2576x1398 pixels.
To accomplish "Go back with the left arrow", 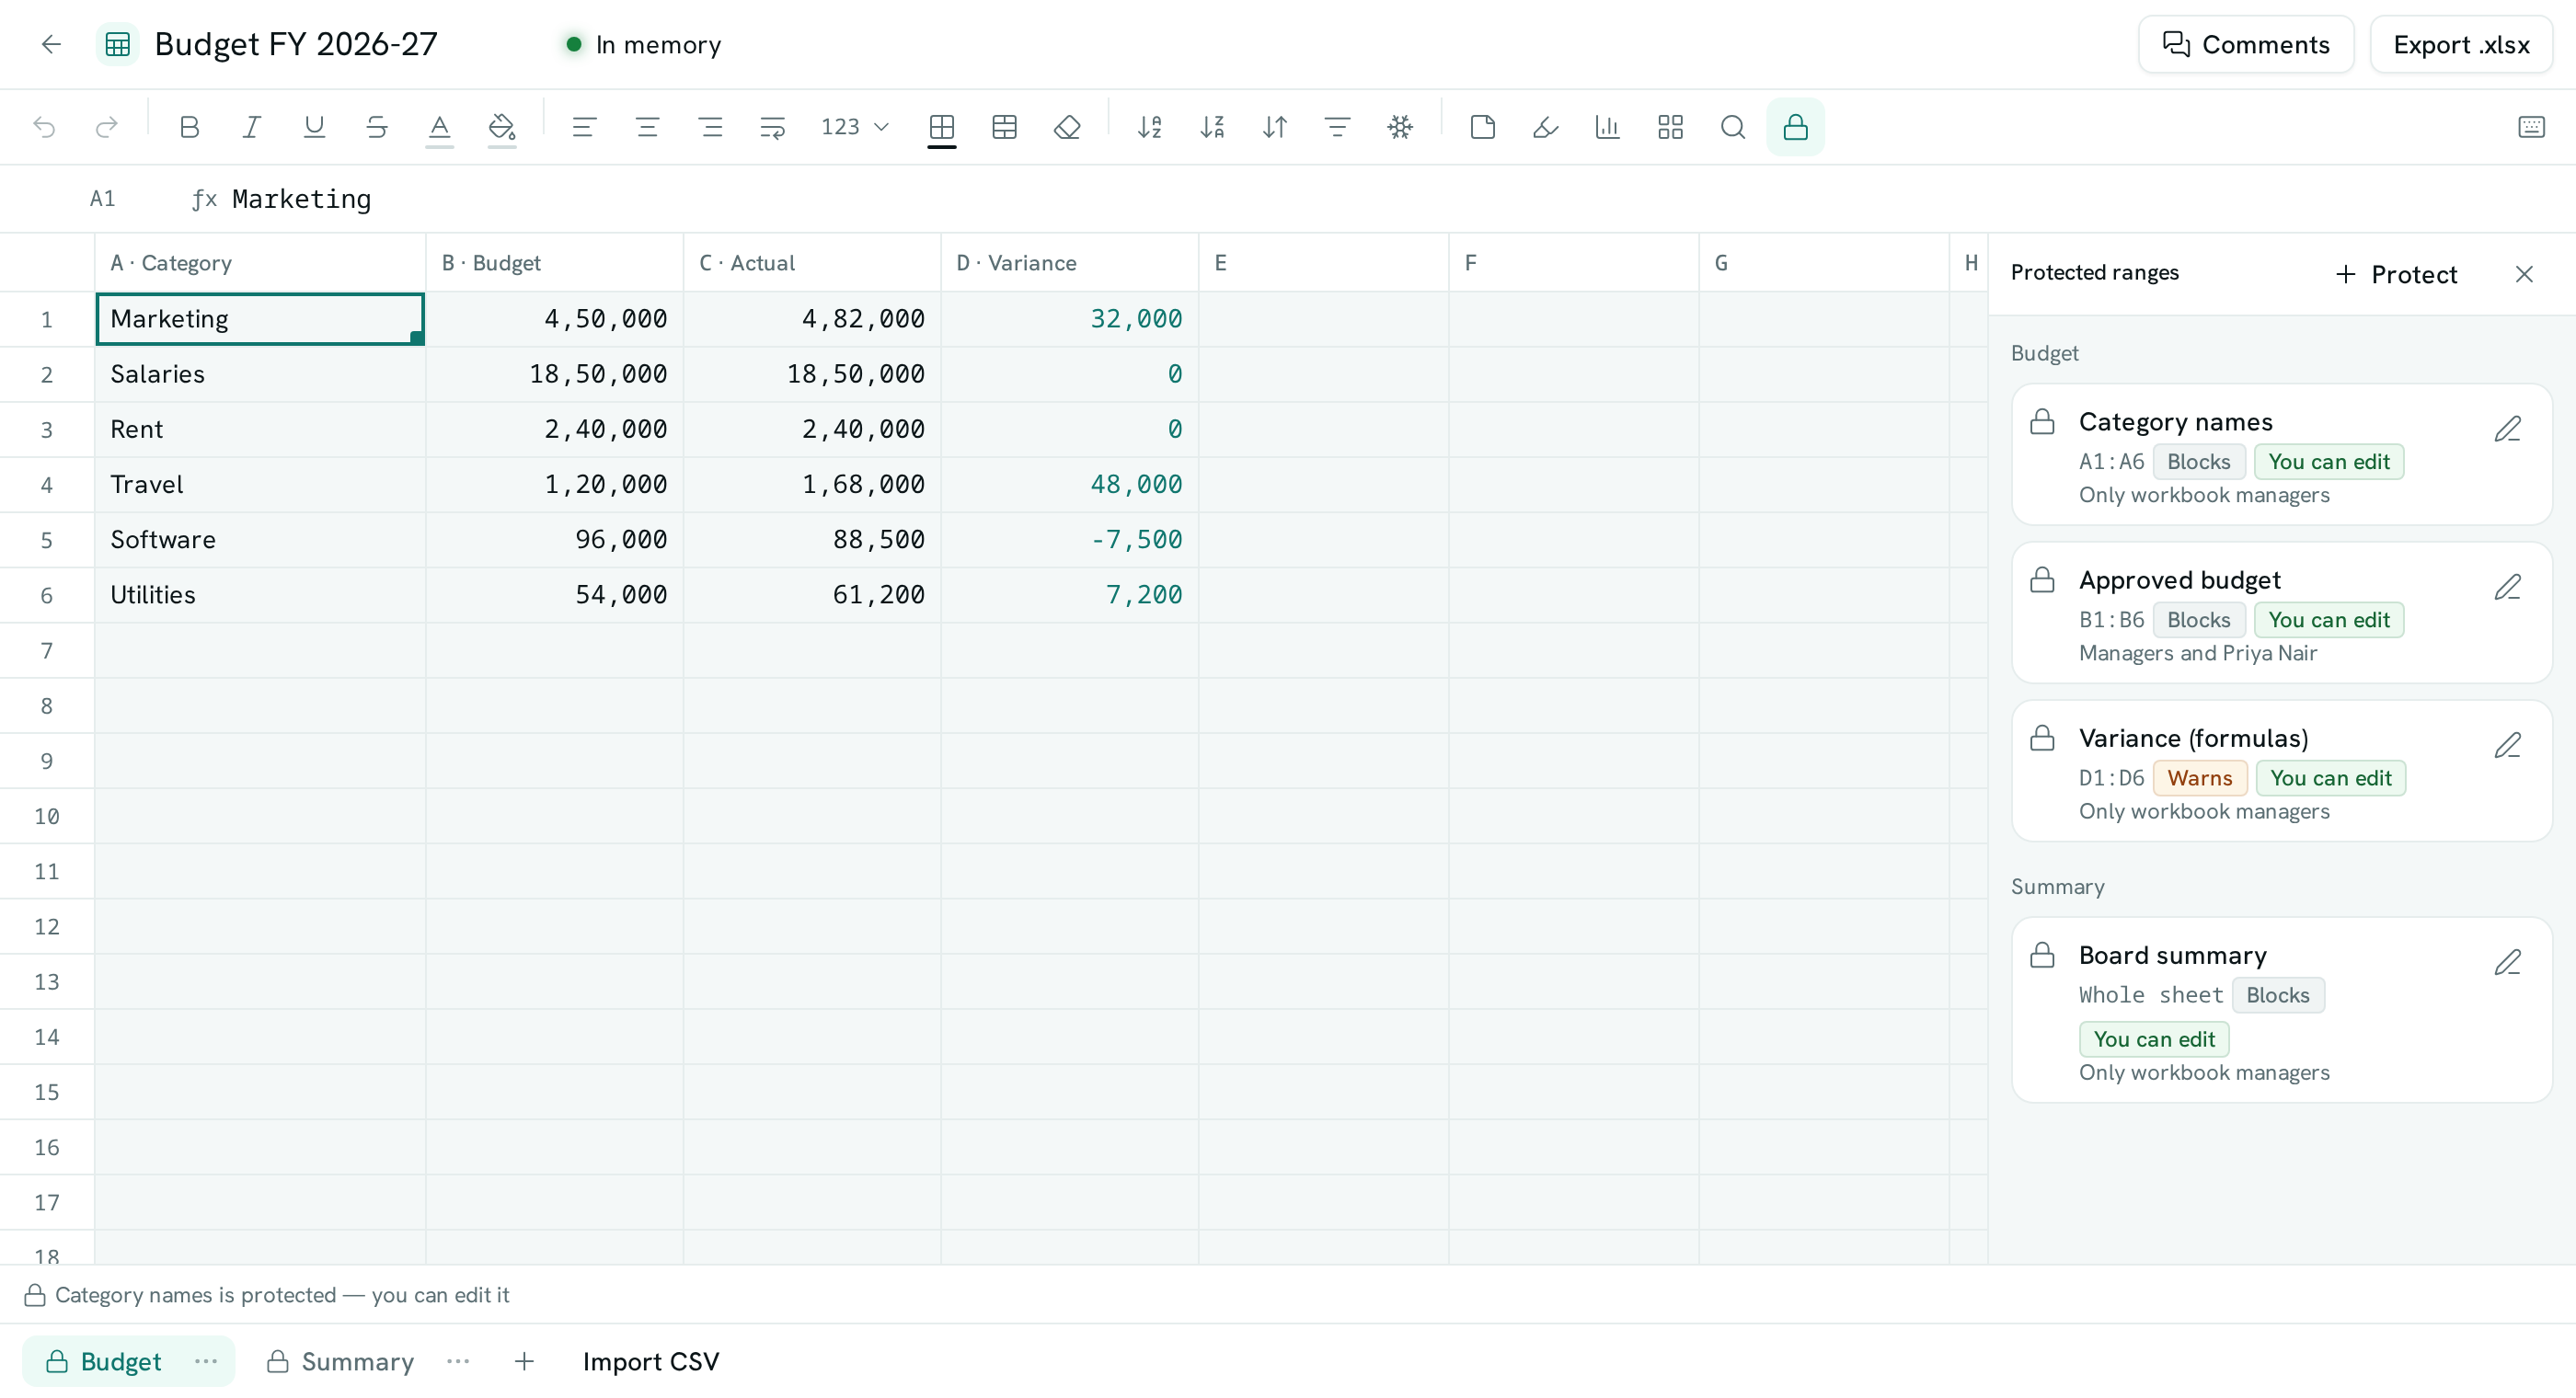I will (51, 44).
